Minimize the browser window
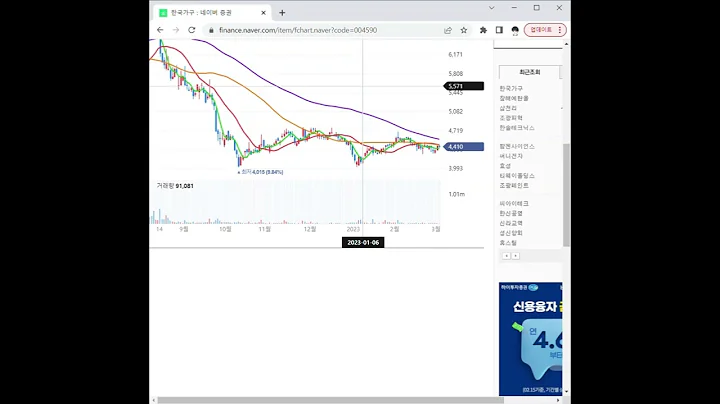 pos(514,8)
